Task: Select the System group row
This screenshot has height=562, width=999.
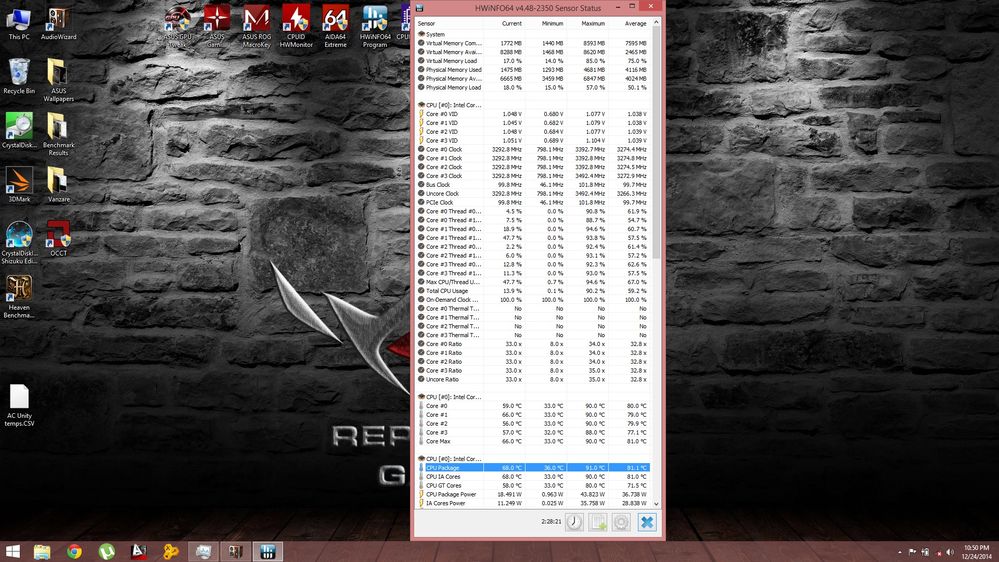Action: [x=533, y=34]
